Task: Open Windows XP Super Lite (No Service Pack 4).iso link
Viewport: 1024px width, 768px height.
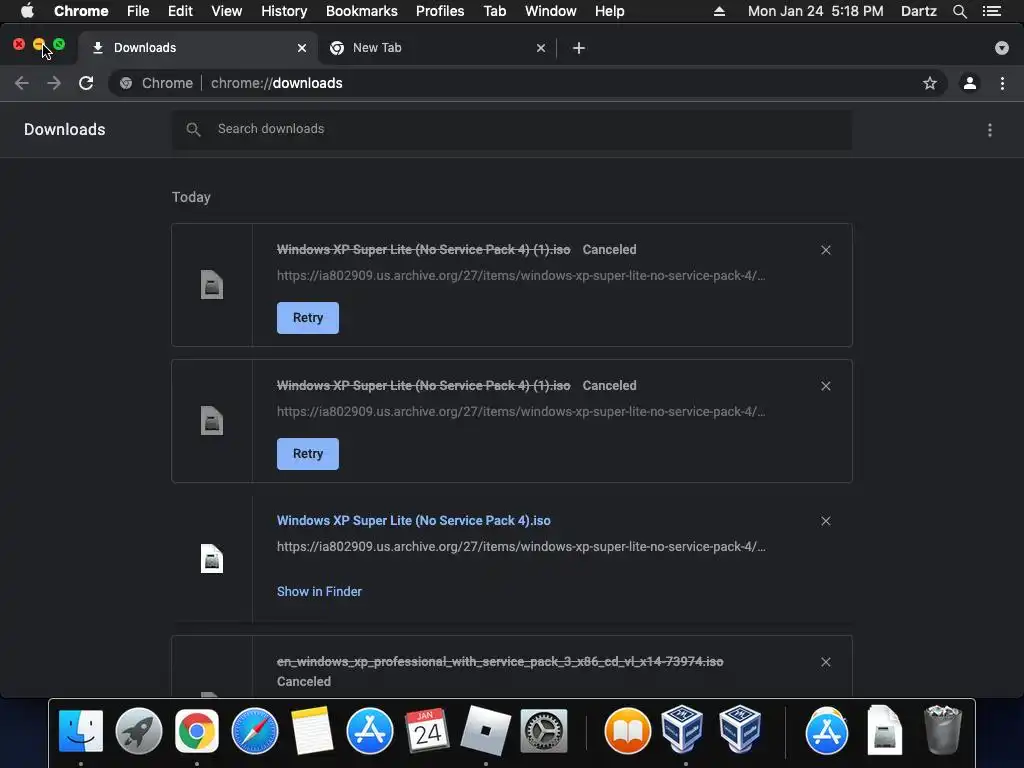Action: (x=413, y=520)
